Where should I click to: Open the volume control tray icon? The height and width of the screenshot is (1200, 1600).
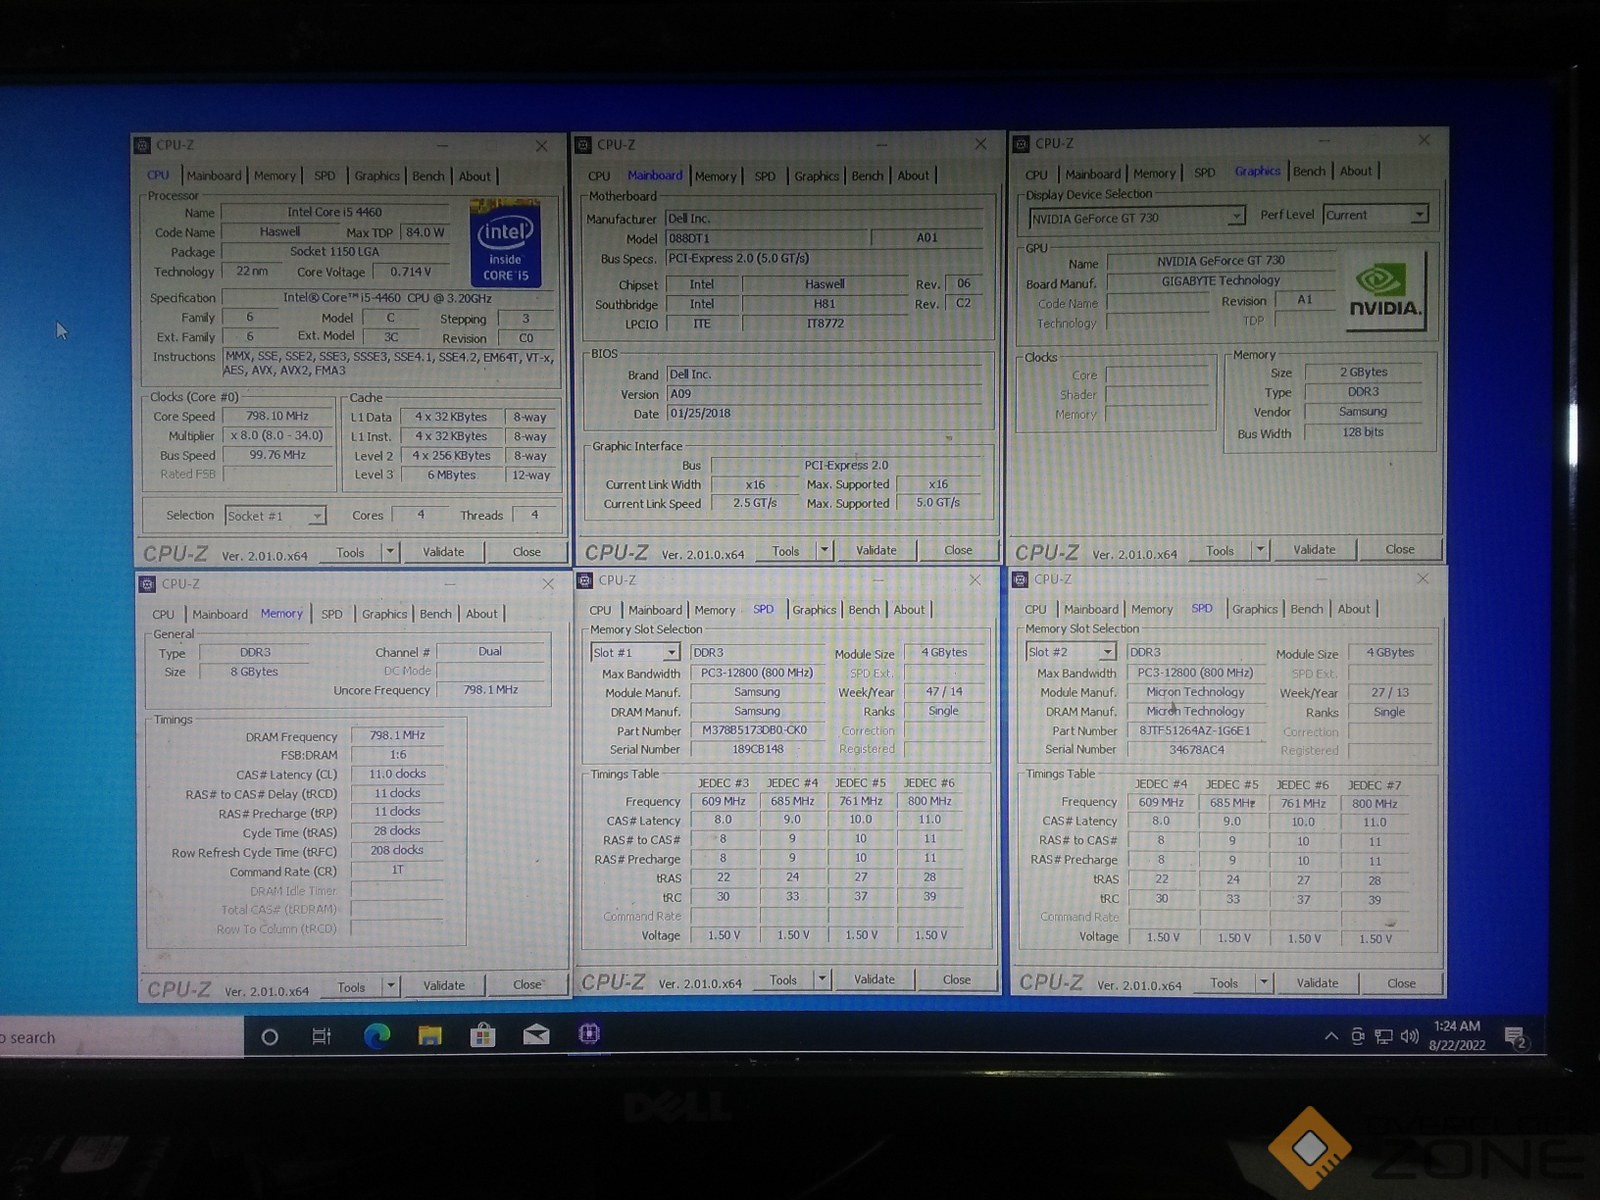pos(1410,1036)
